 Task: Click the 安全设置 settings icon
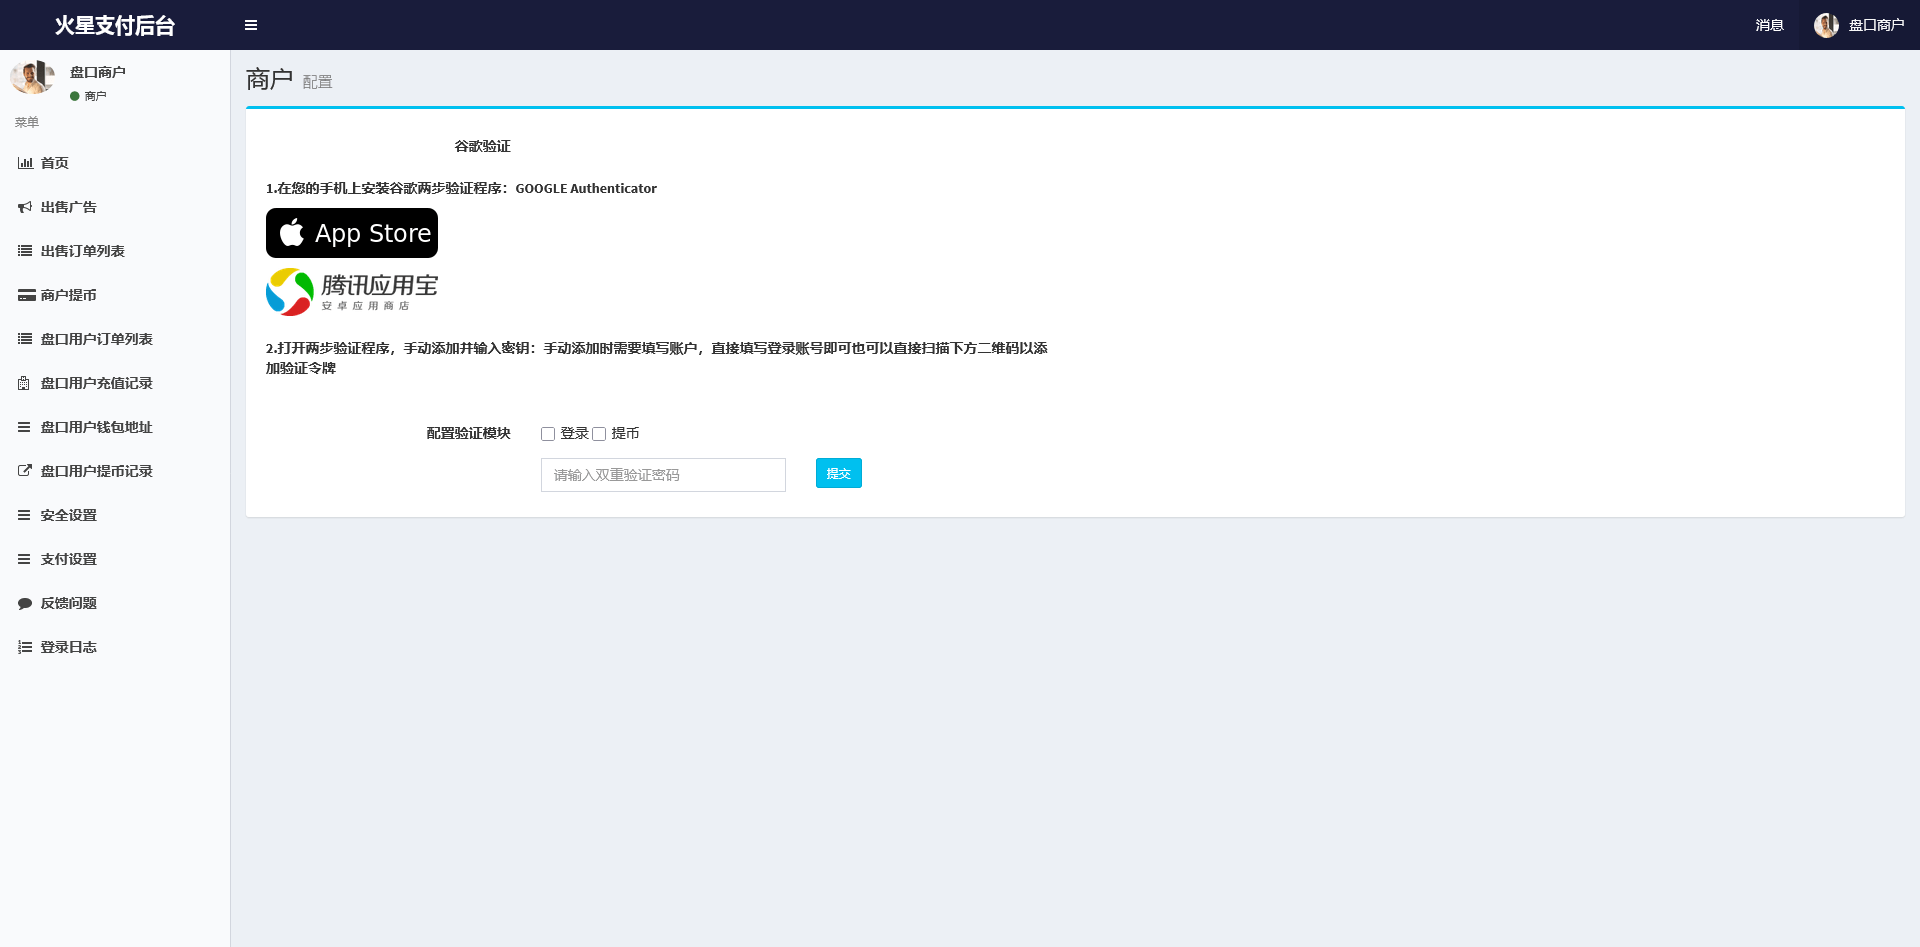[25, 514]
